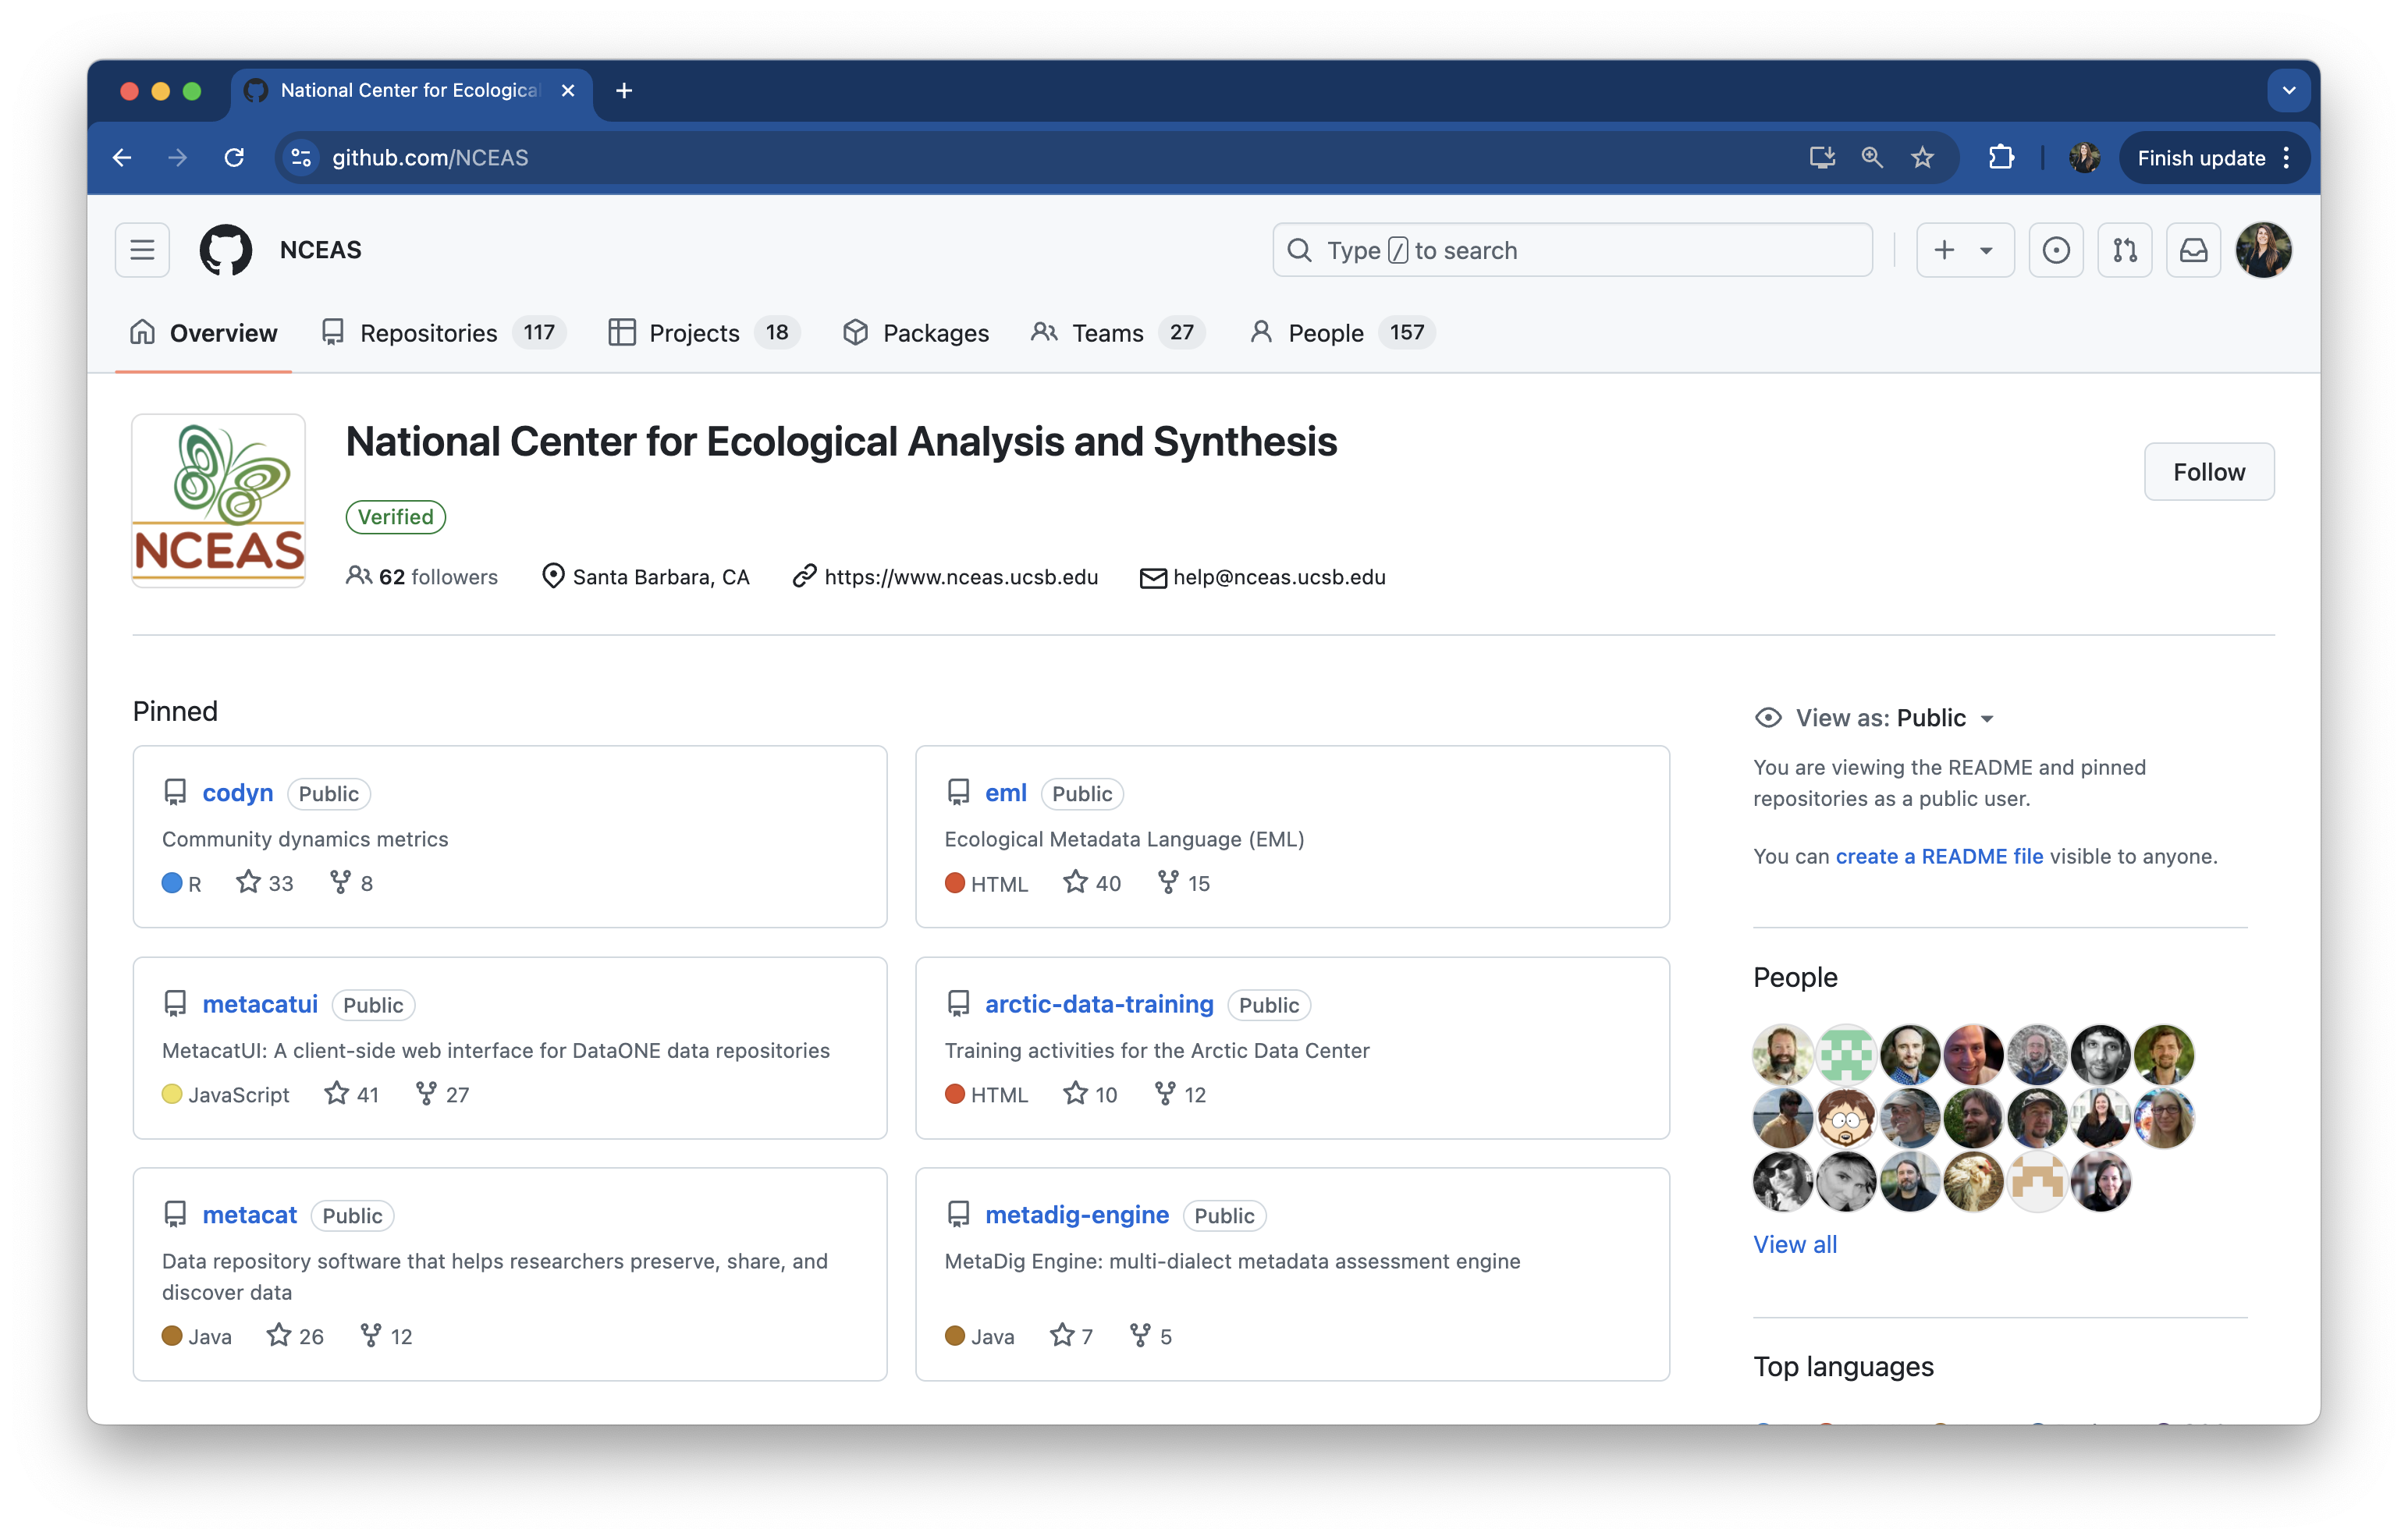
Task: Click the GitHub Octocat logo
Action: tap(226, 250)
